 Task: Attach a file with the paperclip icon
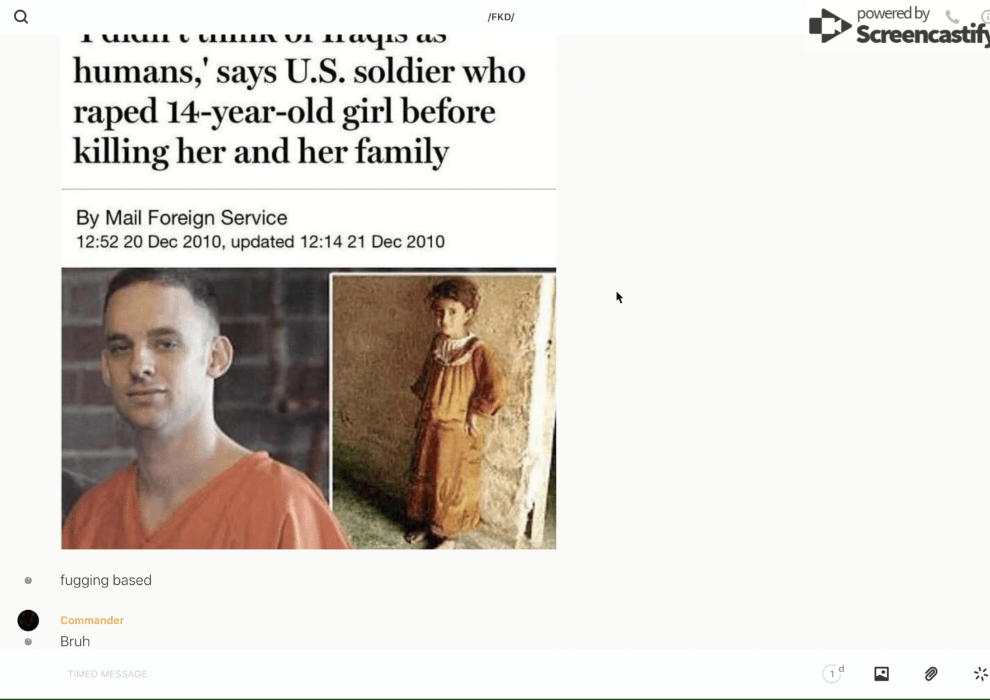pyautogui.click(x=931, y=673)
